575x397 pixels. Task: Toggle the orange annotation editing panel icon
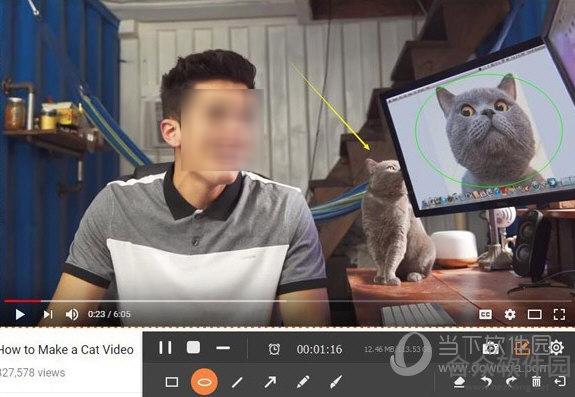click(522, 348)
